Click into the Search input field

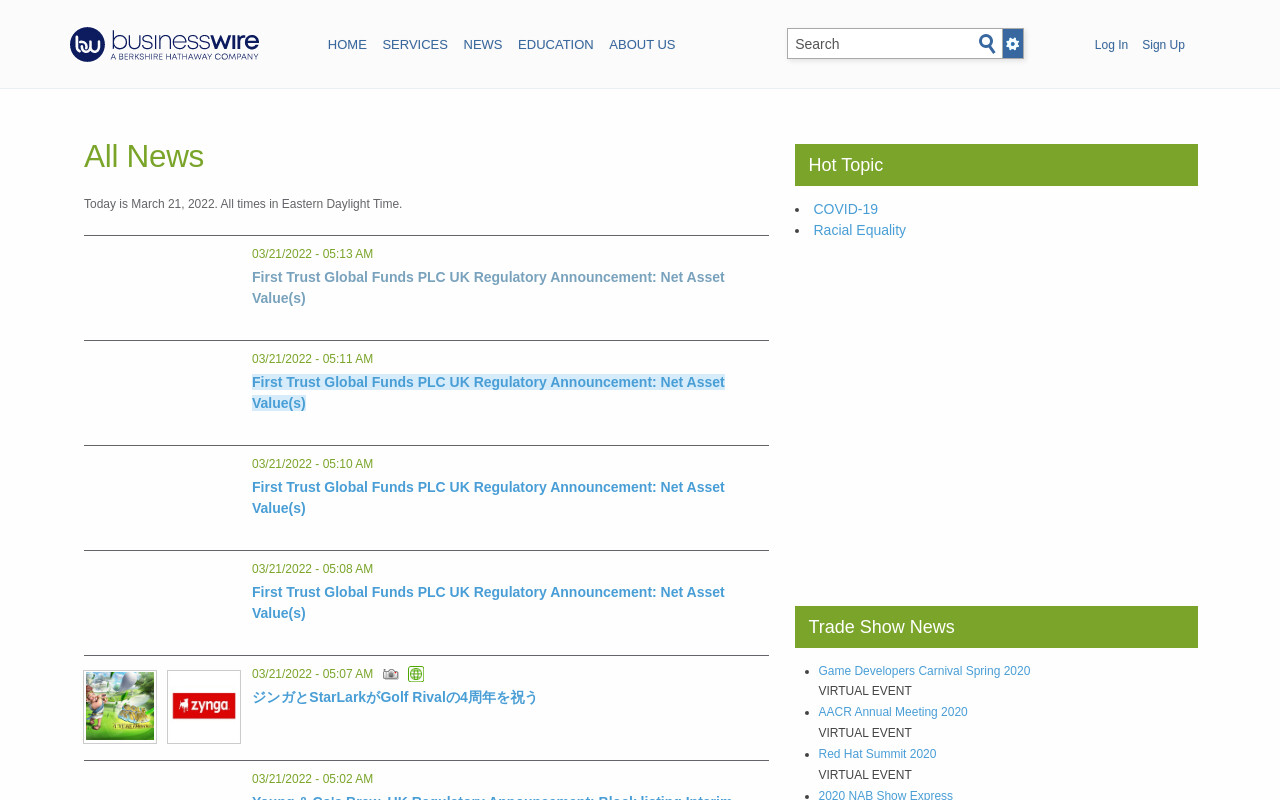coord(882,44)
